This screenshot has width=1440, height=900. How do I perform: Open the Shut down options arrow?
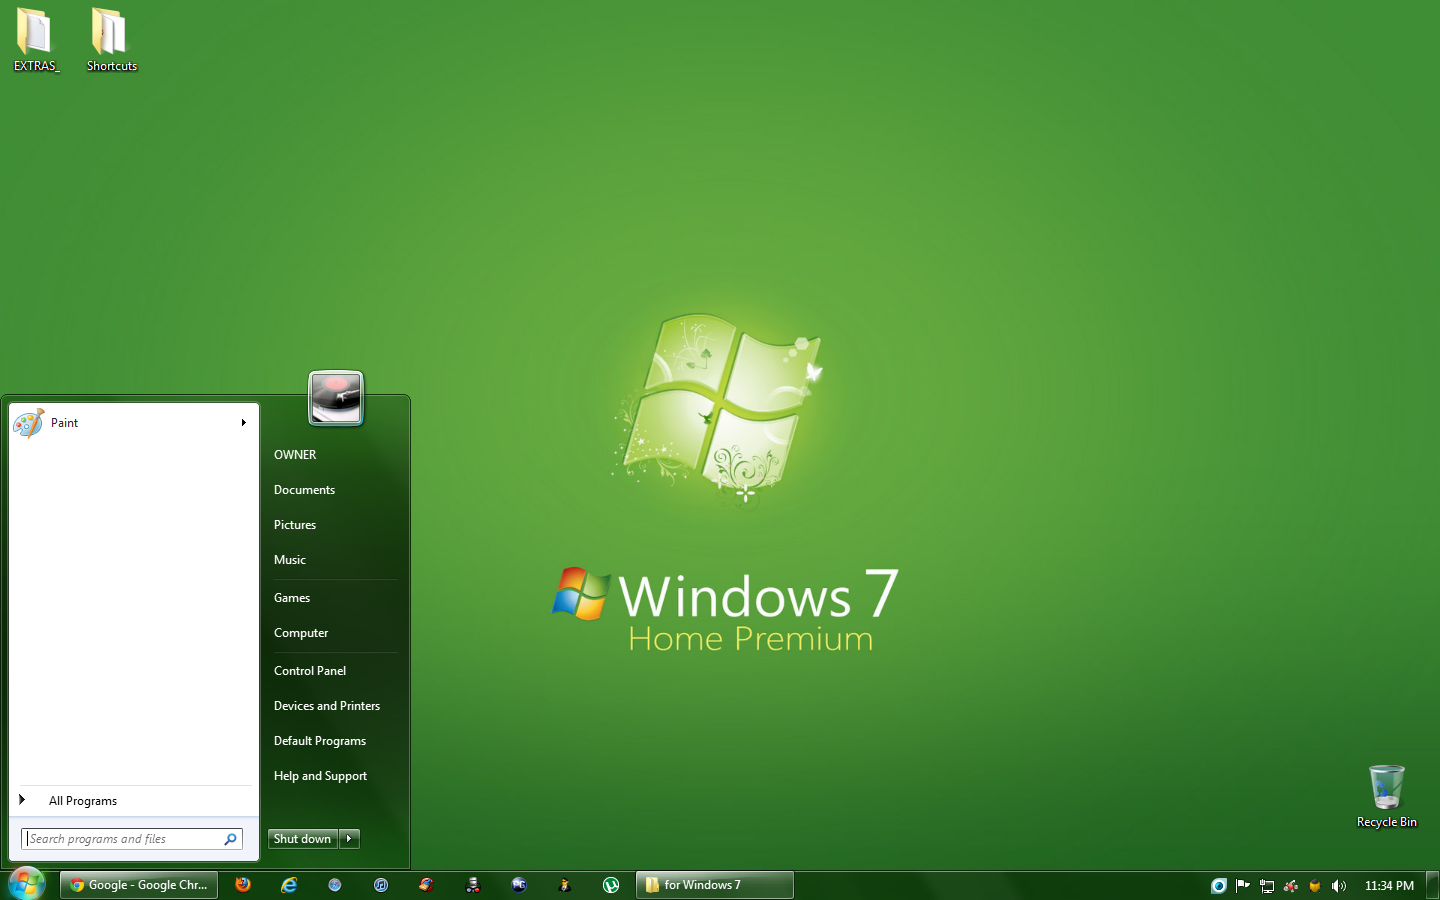tap(349, 839)
